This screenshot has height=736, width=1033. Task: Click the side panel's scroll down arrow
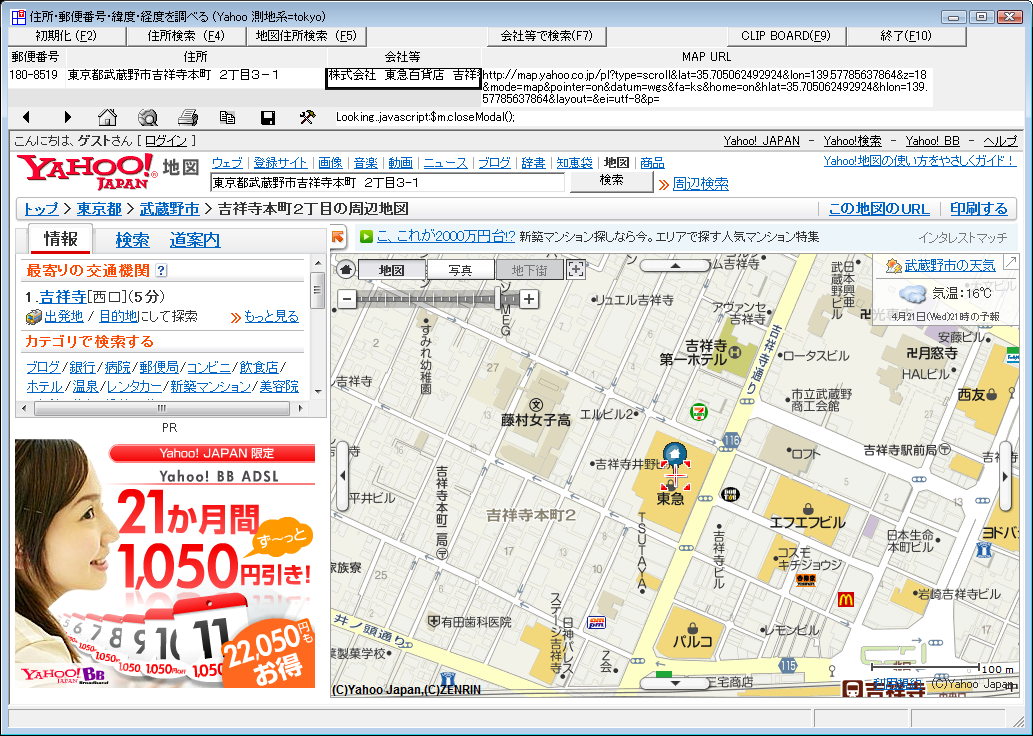coord(318,391)
